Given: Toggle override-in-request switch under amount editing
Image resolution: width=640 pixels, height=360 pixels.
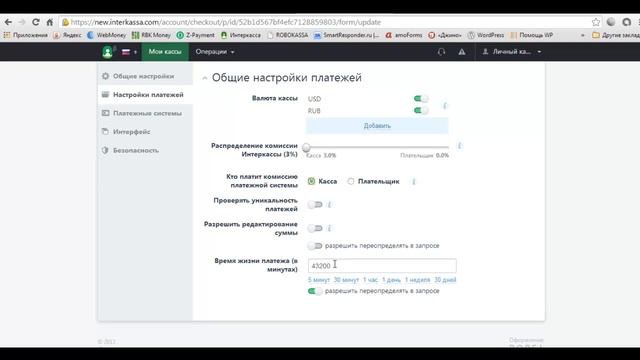Looking at the screenshot, I should coord(315,246).
